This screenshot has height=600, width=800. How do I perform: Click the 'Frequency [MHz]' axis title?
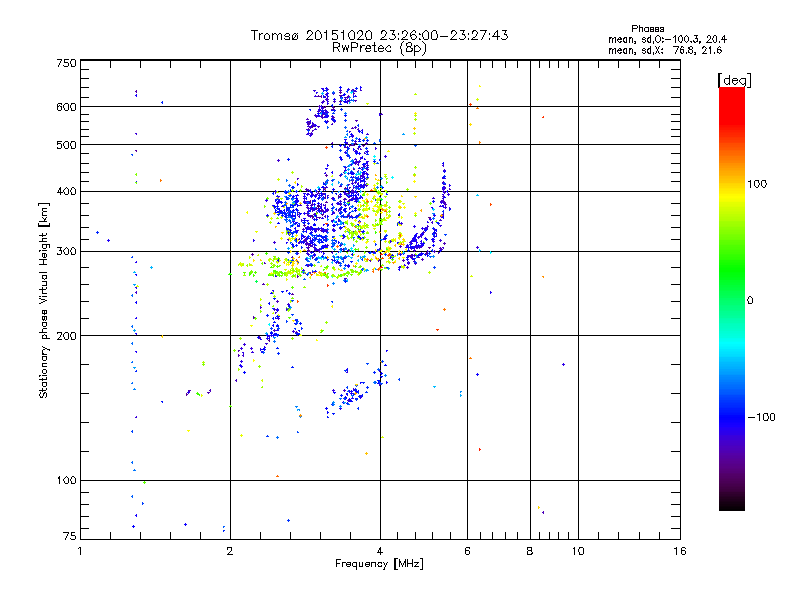(x=379, y=564)
